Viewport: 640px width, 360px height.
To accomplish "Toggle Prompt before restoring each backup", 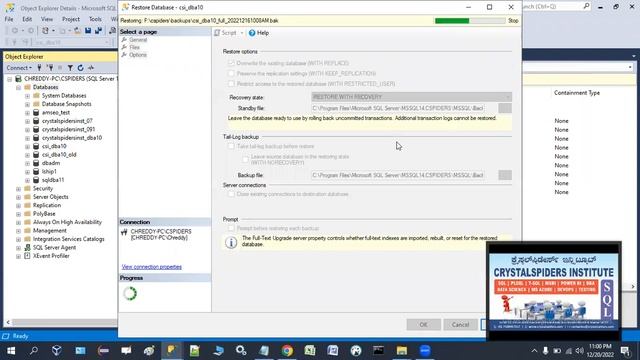I will [231, 228].
